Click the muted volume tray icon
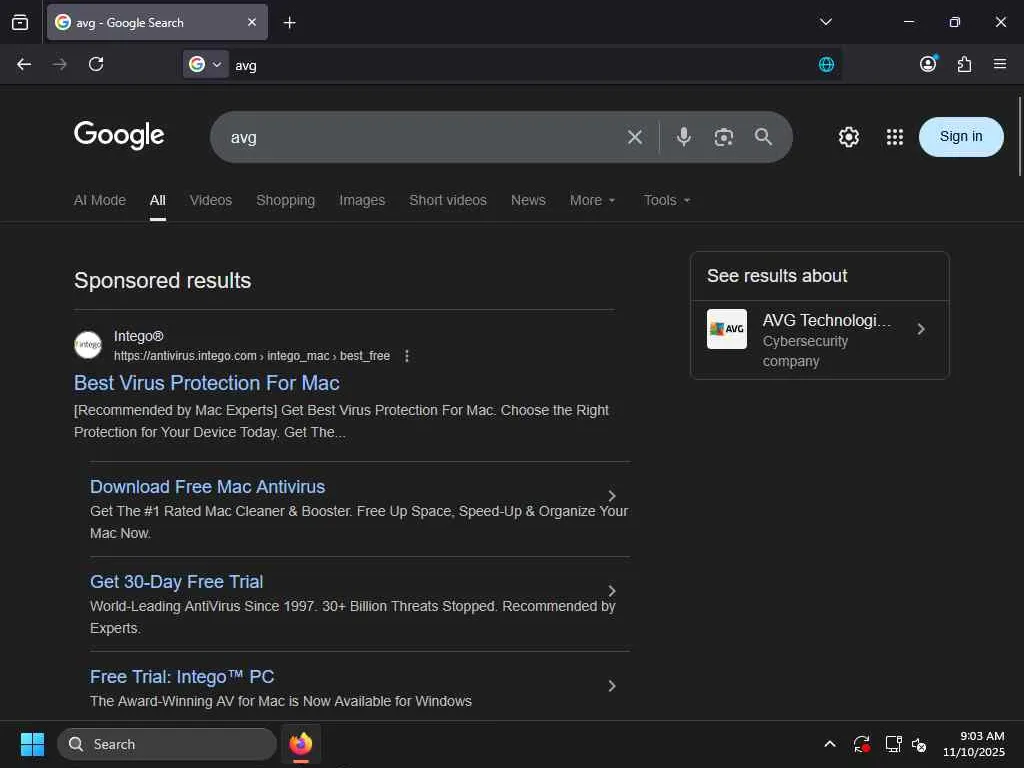Image resolution: width=1024 pixels, height=768 pixels. (919, 744)
